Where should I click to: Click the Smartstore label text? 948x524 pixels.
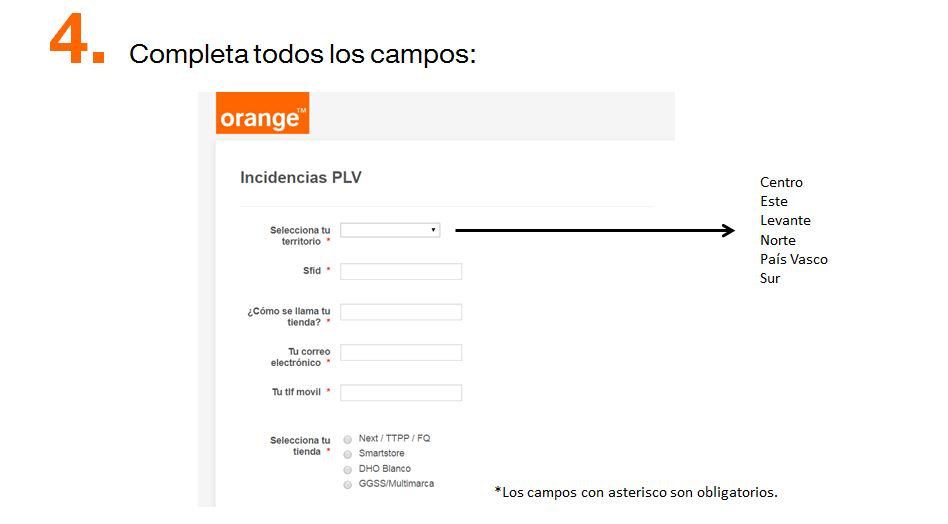tap(381, 453)
